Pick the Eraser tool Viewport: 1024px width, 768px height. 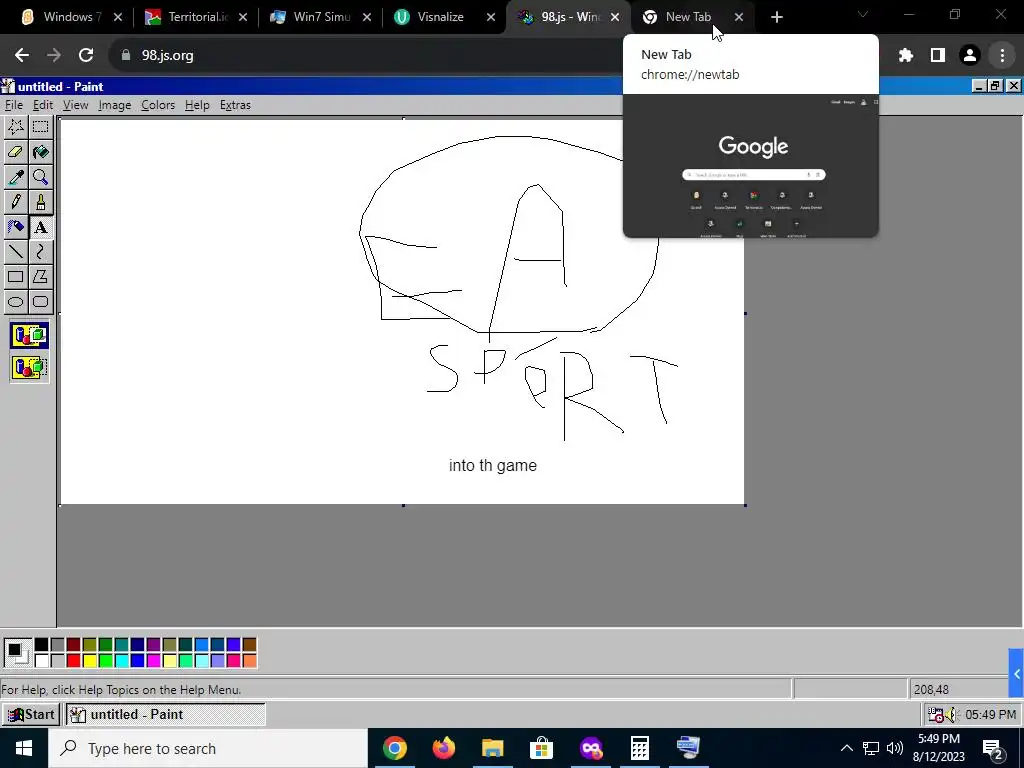tap(16, 152)
